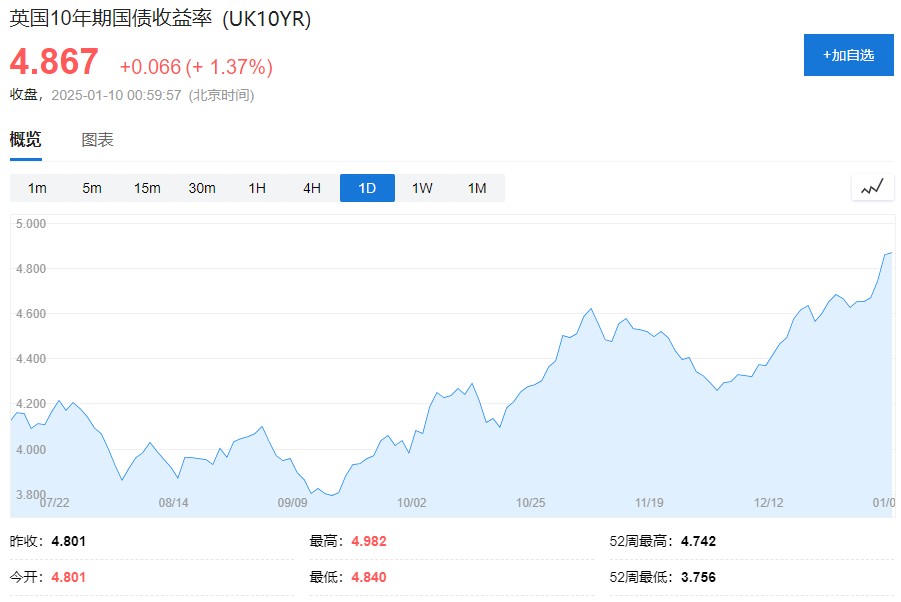Click the current yield value 4.867
Screen dimensions: 901x602
click(55, 63)
